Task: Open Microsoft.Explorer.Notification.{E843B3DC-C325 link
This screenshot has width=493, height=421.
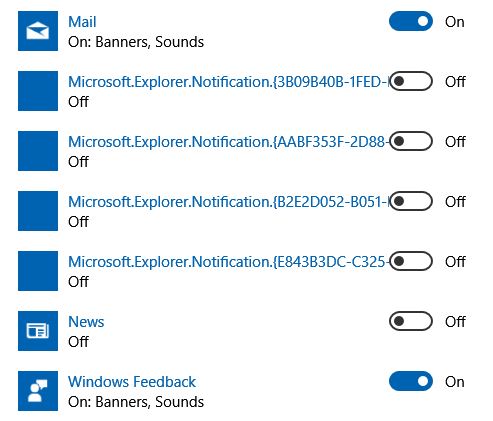Action: click(x=228, y=262)
